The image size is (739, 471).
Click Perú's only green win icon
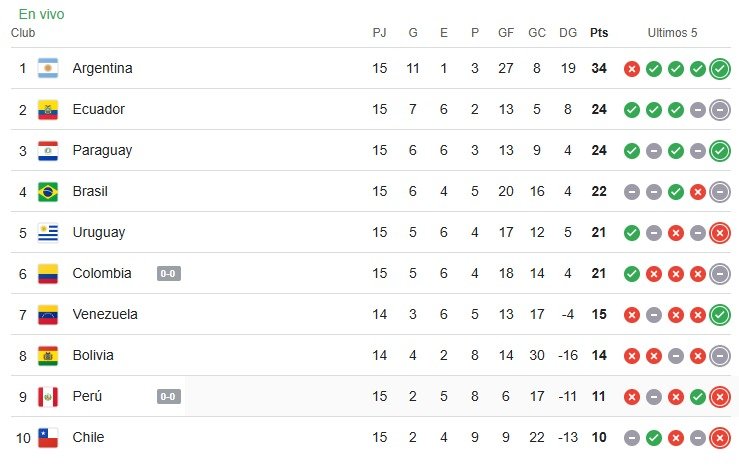pos(698,397)
